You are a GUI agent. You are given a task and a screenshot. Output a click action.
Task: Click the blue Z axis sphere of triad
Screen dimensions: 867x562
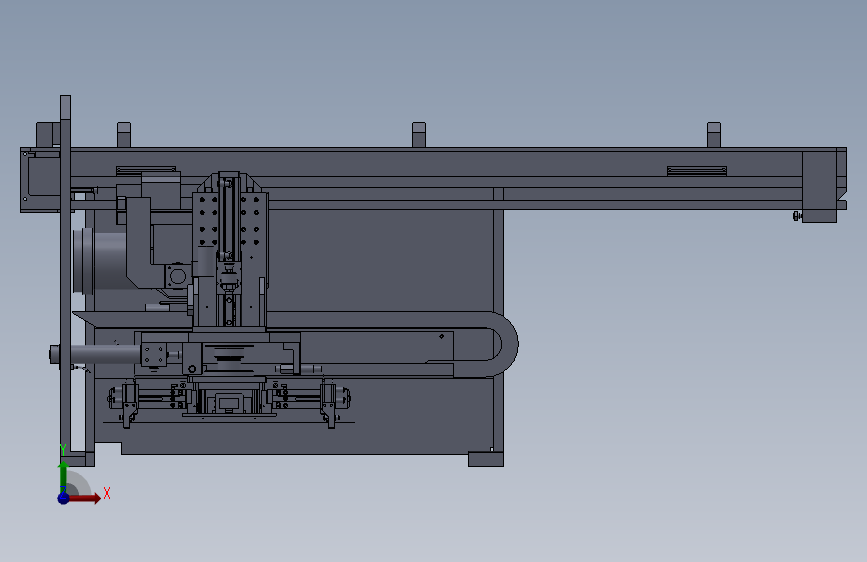click(x=63, y=498)
